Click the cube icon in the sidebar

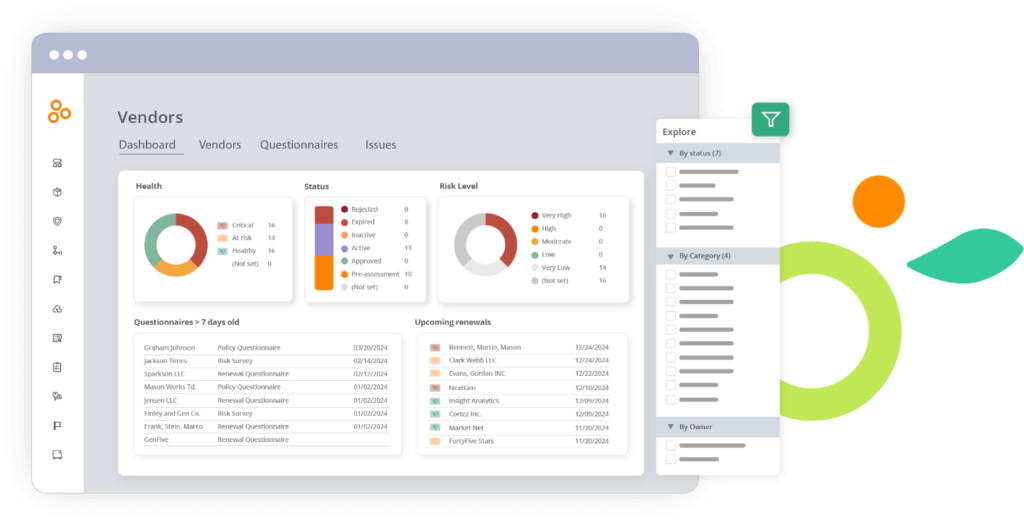pyautogui.click(x=57, y=192)
